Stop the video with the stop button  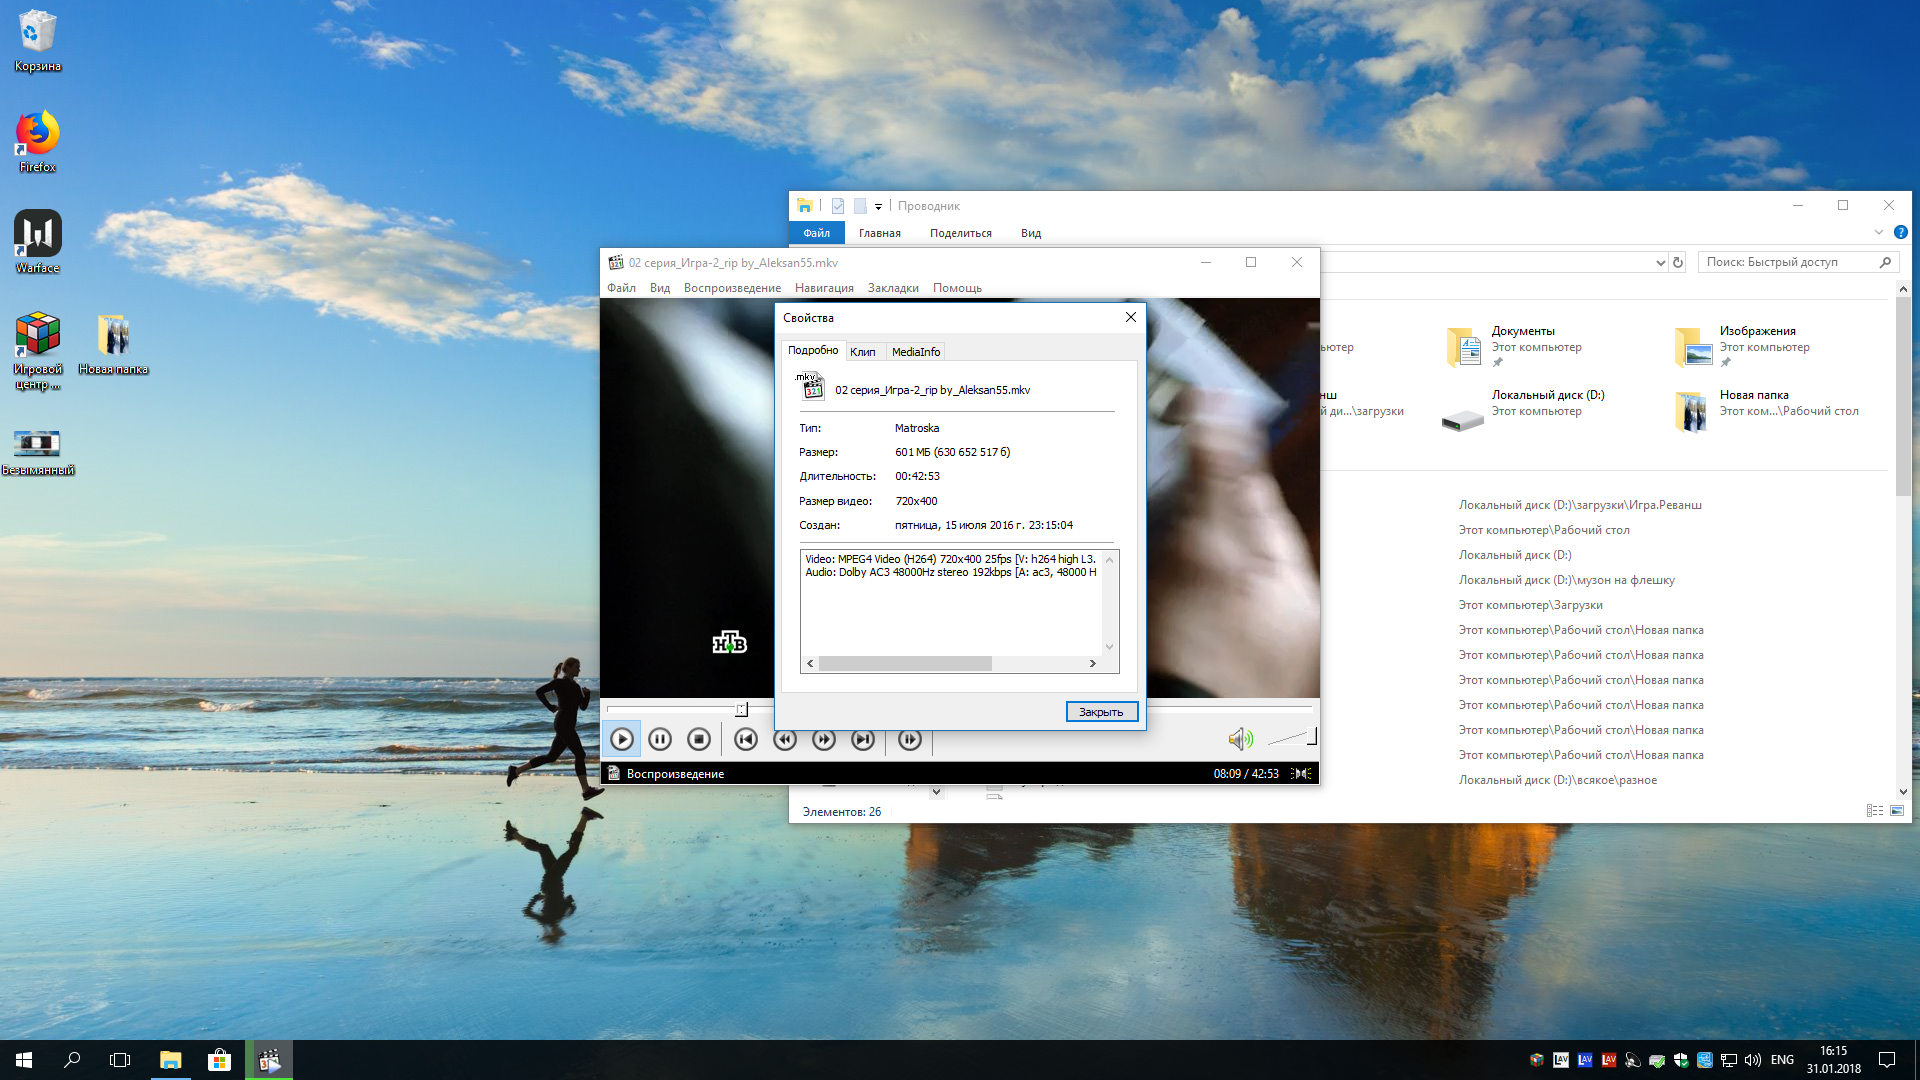tap(699, 739)
